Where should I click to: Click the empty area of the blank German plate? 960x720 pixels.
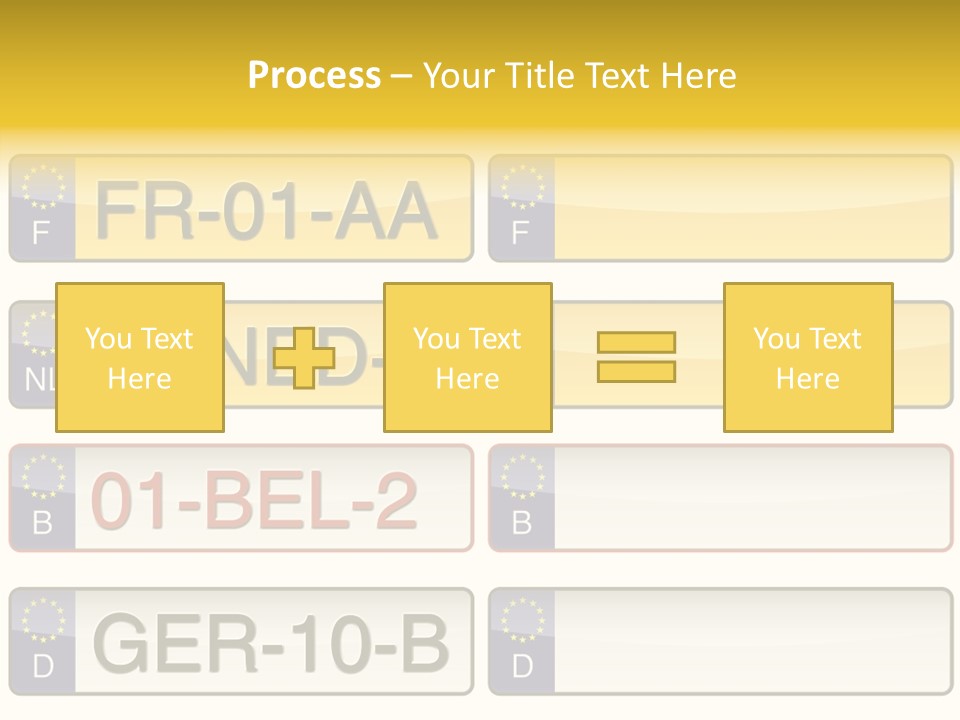(750, 641)
